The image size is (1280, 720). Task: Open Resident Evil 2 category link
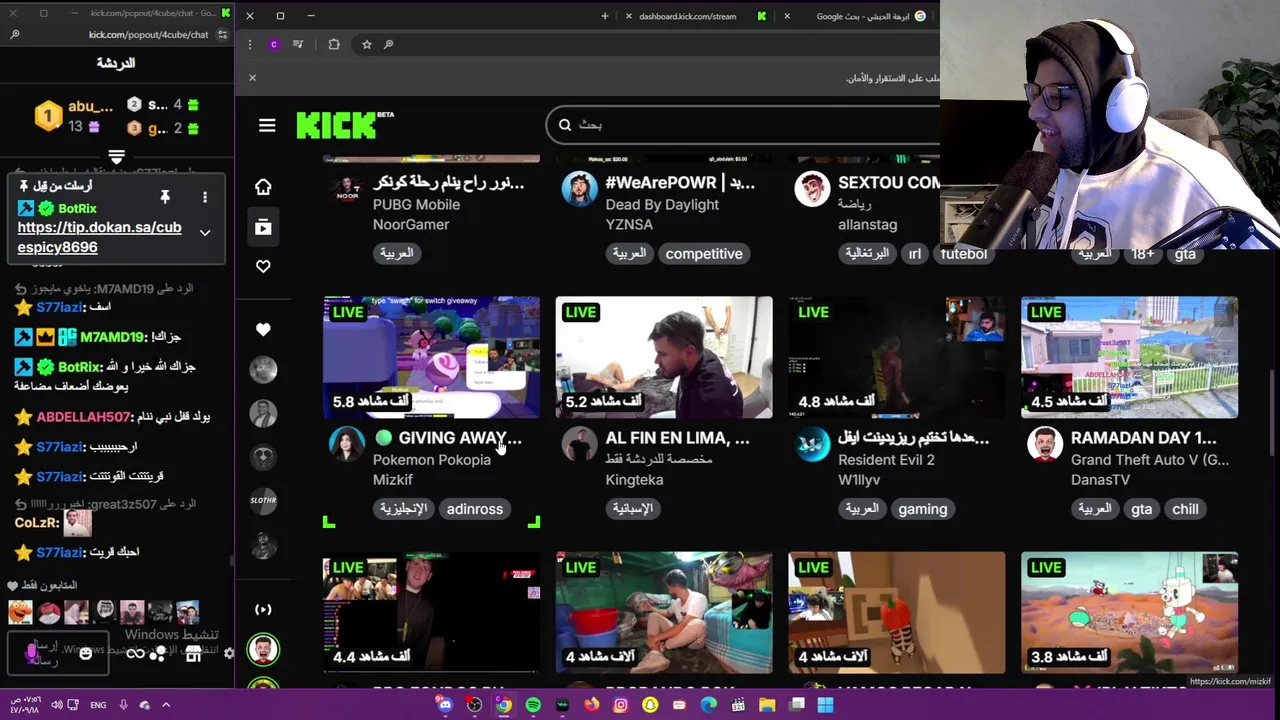(x=886, y=460)
